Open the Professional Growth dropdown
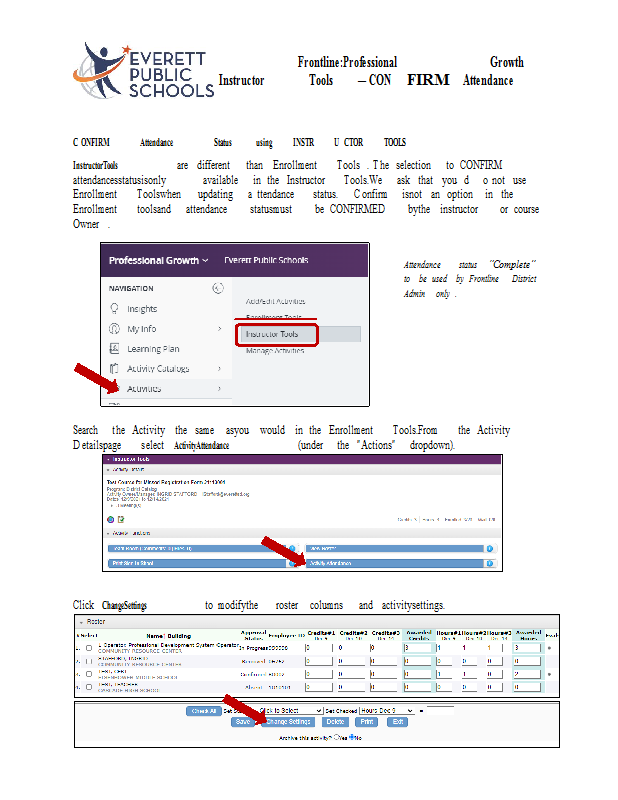Viewport: 618px width, 800px height. click(x=158, y=260)
